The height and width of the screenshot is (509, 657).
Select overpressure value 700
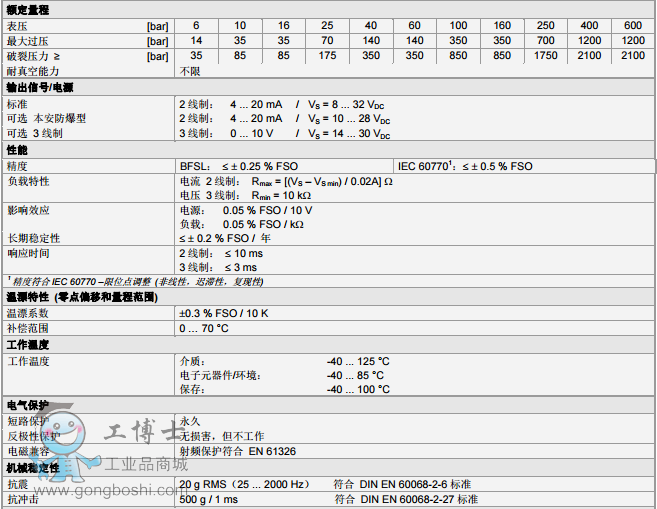point(546,41)
